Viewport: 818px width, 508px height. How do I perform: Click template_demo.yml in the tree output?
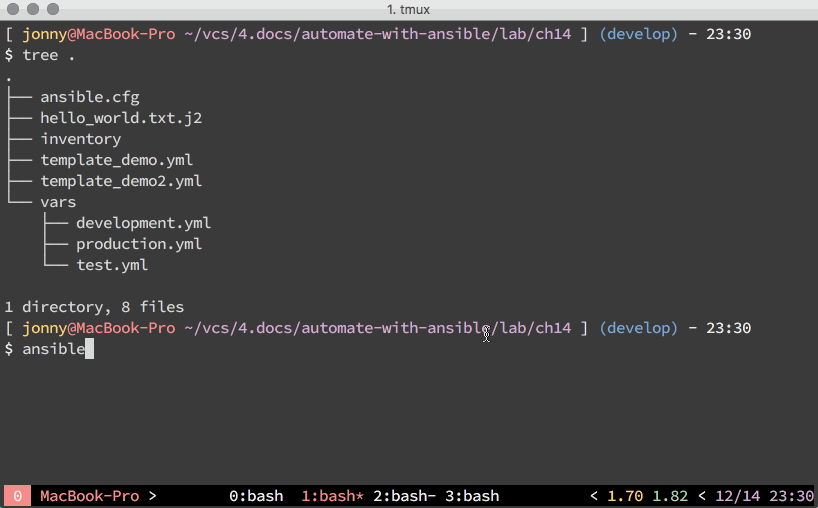pyautogui.click(x=117, y=160)
